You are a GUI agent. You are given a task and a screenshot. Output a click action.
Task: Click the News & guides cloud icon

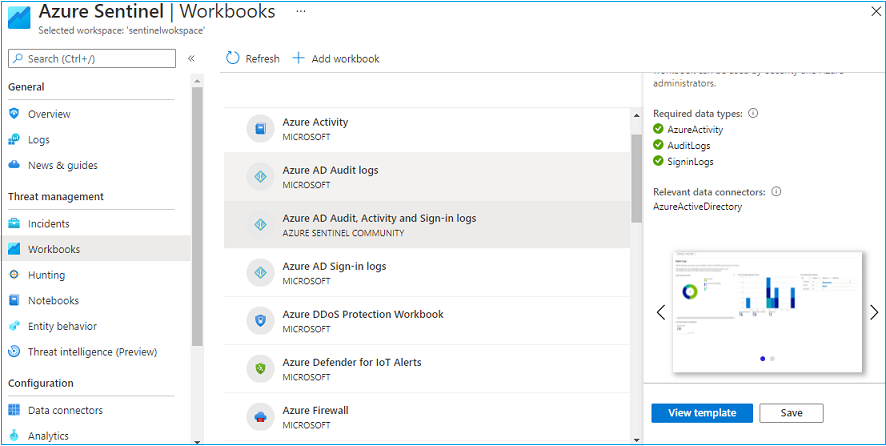click(x=14, y=165)
